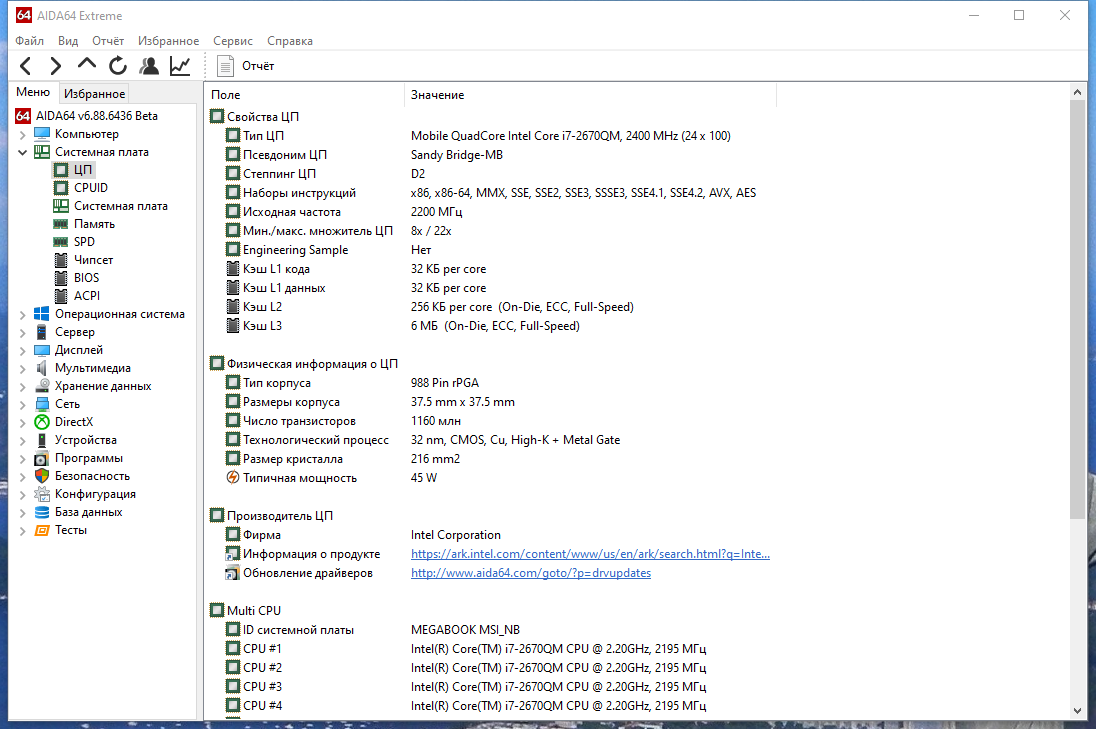
Task: Click the Отчёт report toolbar button
Action: [245, 66]
